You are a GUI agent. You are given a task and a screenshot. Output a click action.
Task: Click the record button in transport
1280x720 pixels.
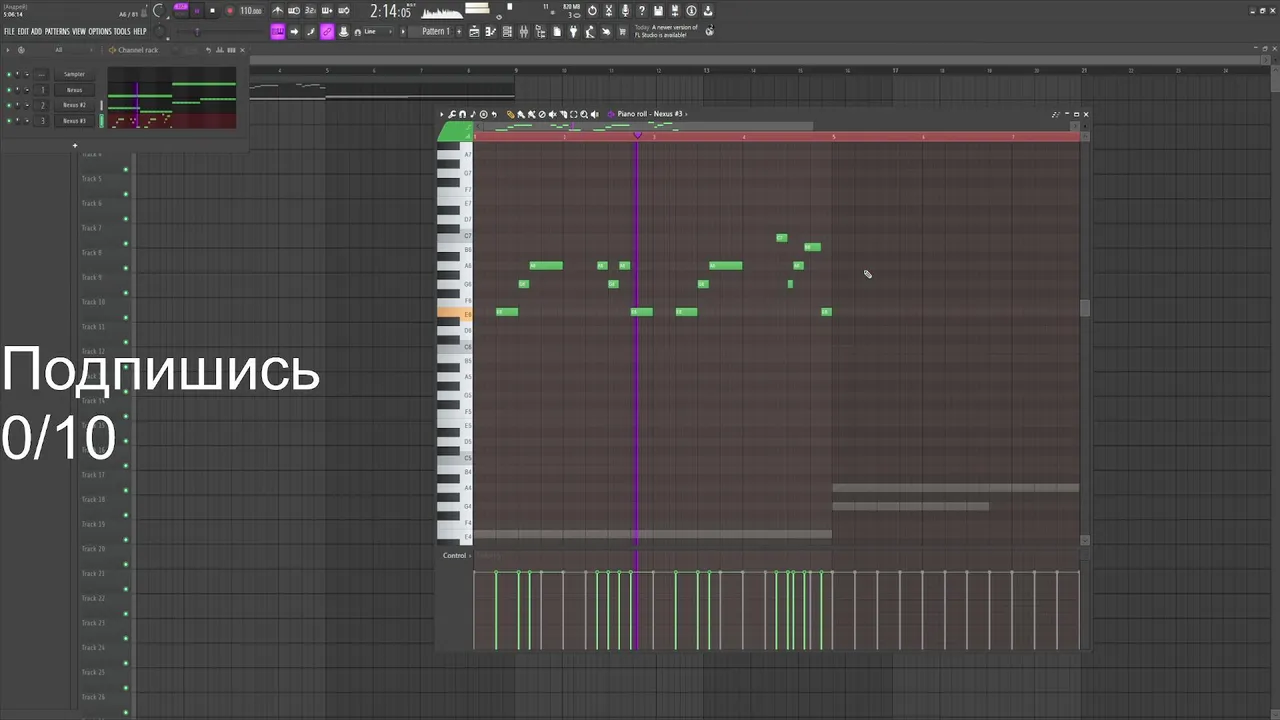230,11
